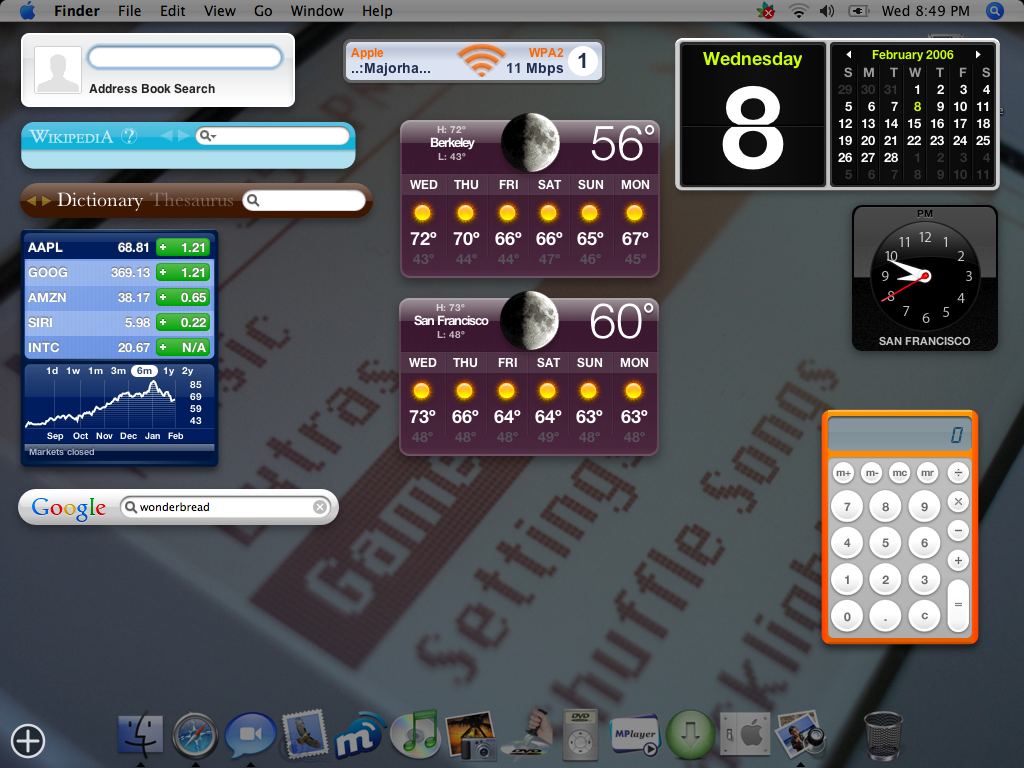Show 3m stock chart range
This screenshot has width=1024, height=768.
[x=118, y=370]
